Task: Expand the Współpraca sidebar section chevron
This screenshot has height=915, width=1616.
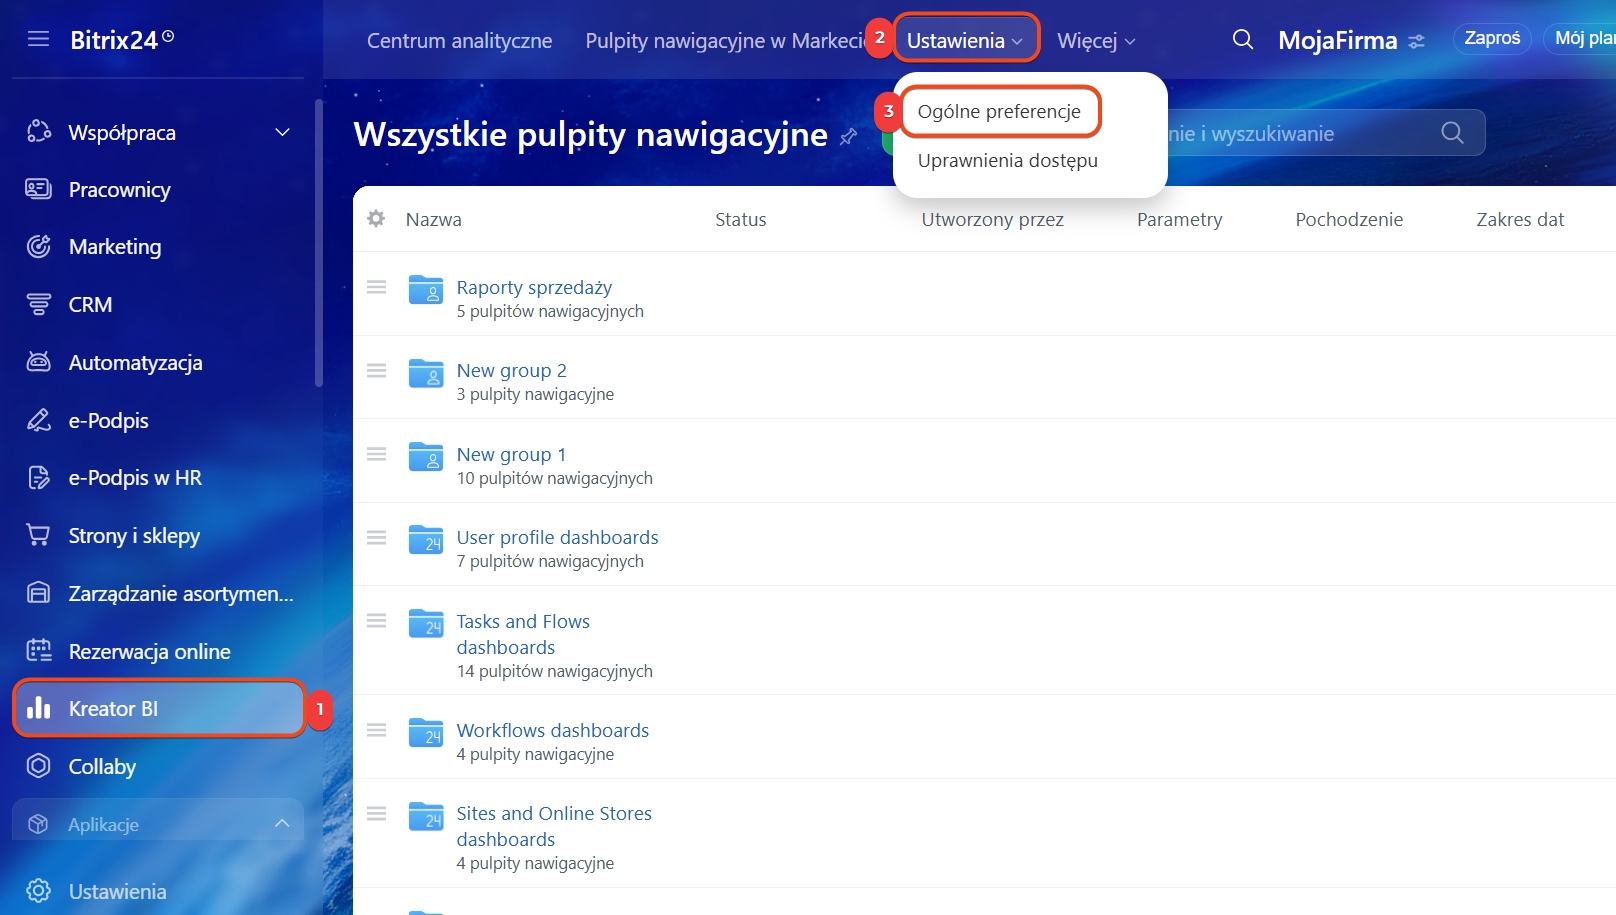Action: [x=283, y=132]
